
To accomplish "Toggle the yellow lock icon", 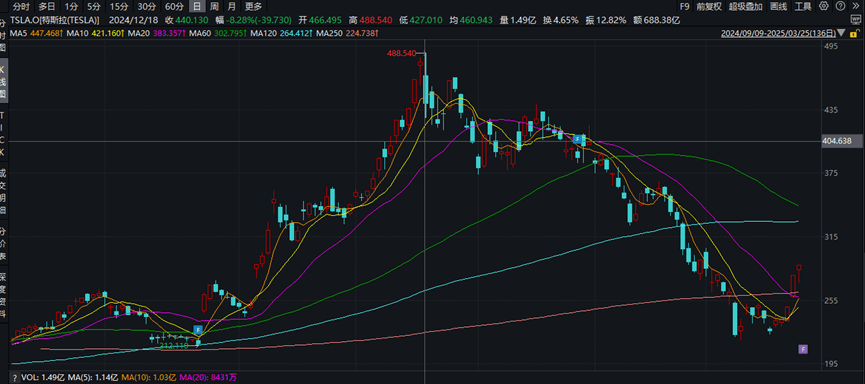I will pos(855,34).
